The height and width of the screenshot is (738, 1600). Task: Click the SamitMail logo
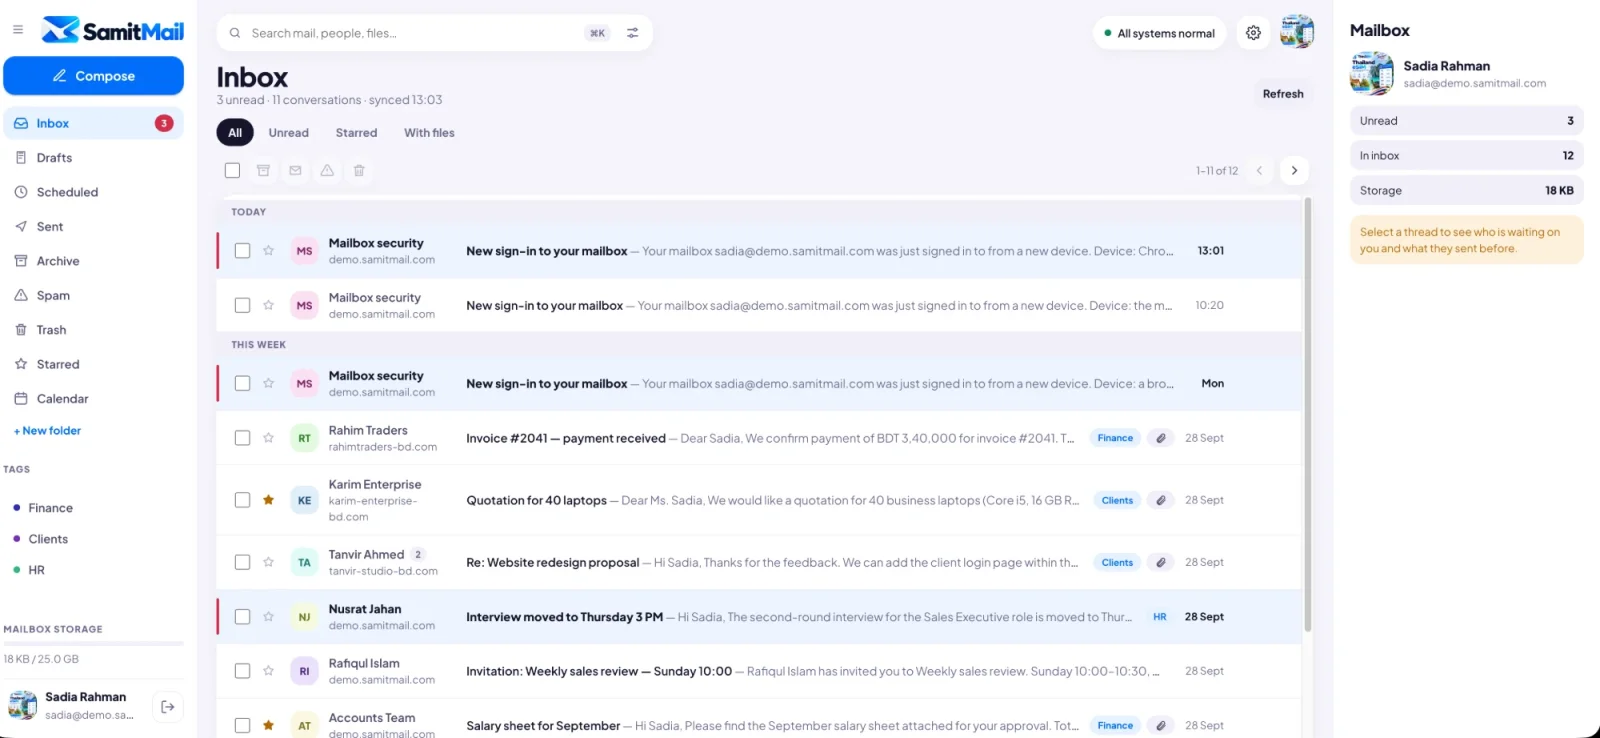tap(113, 31)
